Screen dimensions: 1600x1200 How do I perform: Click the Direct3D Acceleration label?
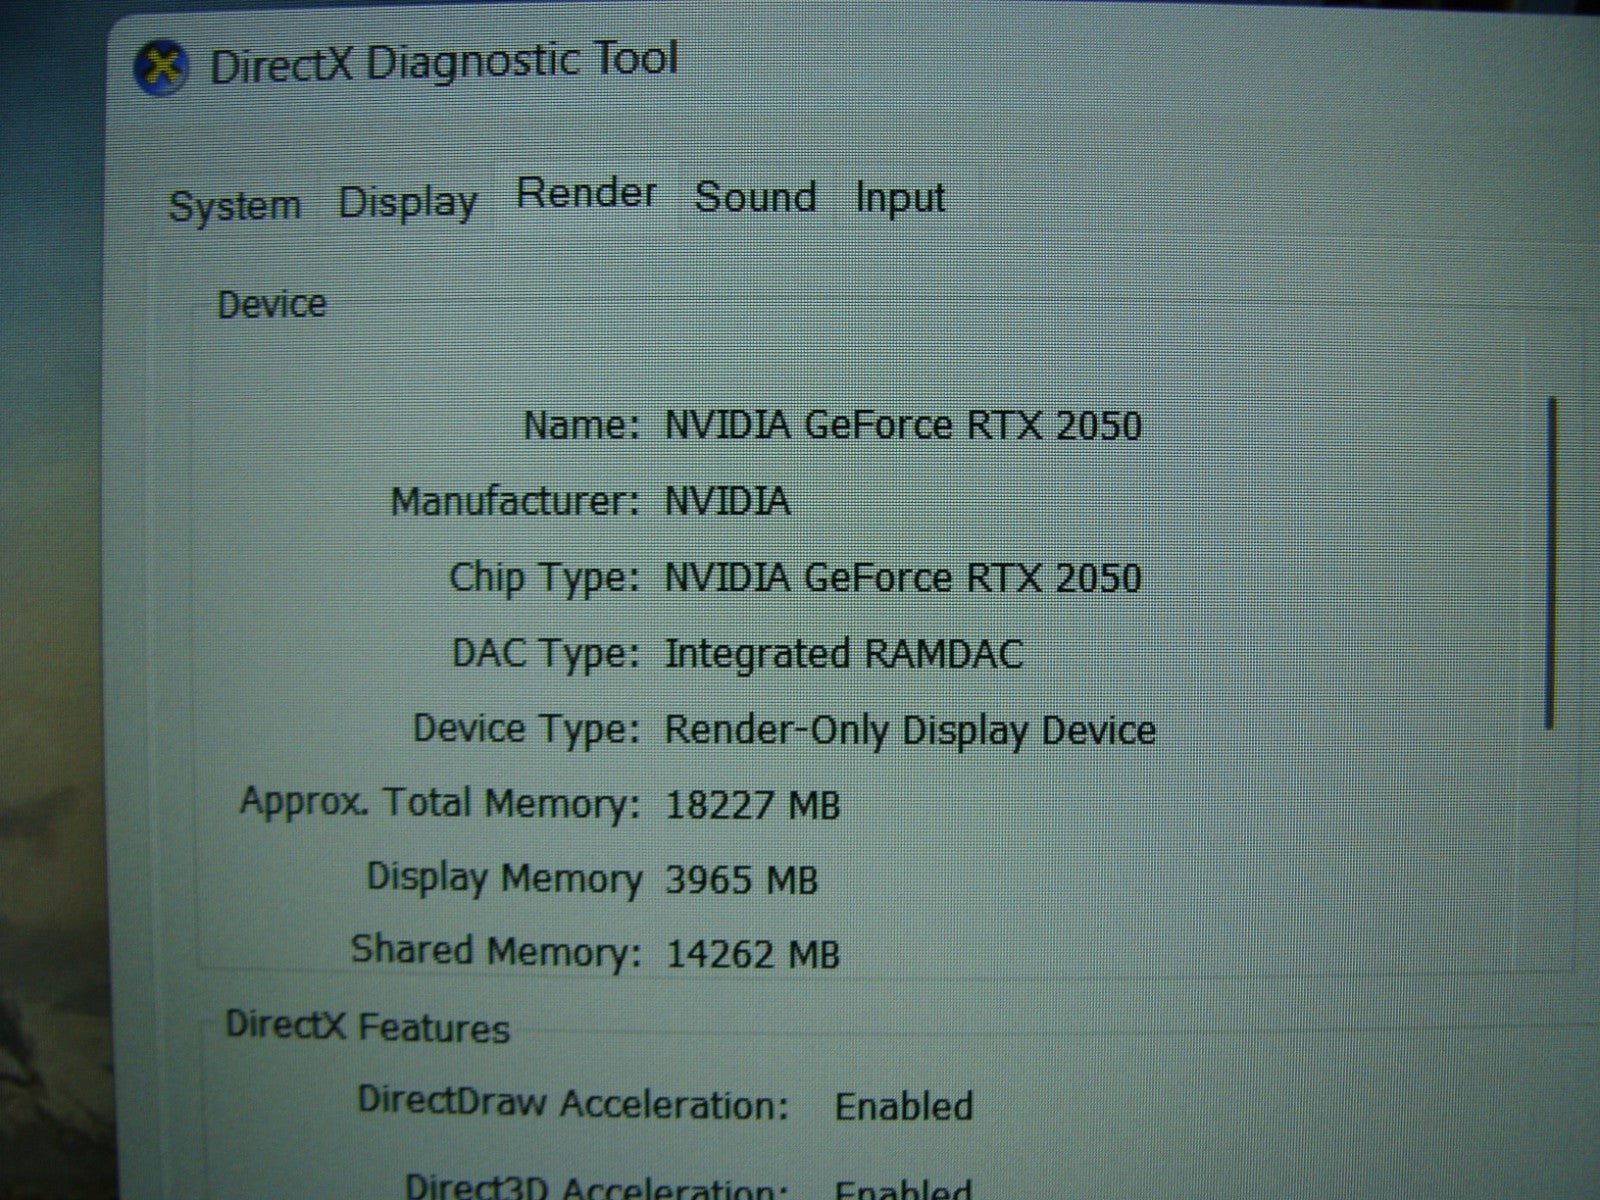tap(590, 1188)
